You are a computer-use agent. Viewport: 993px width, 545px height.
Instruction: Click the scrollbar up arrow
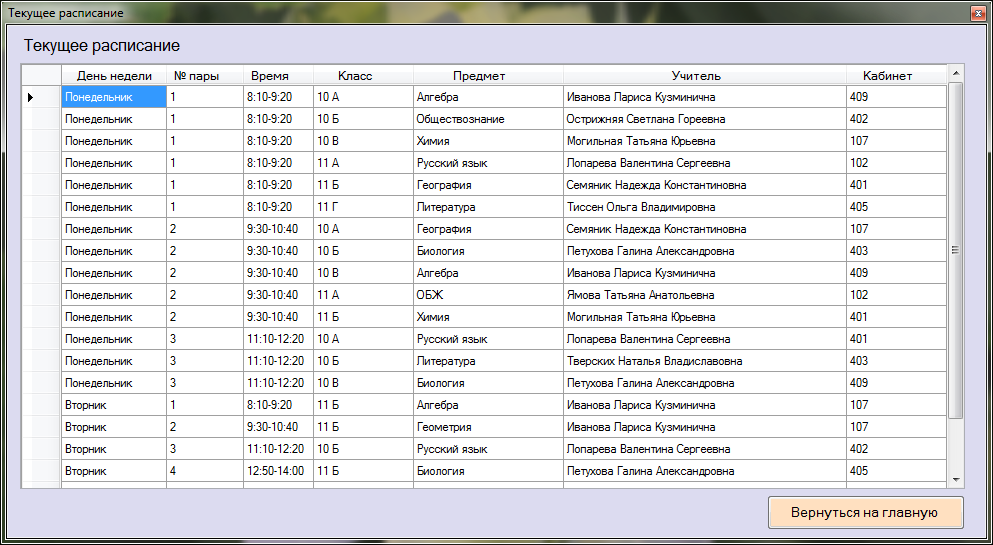coord(956,74)
